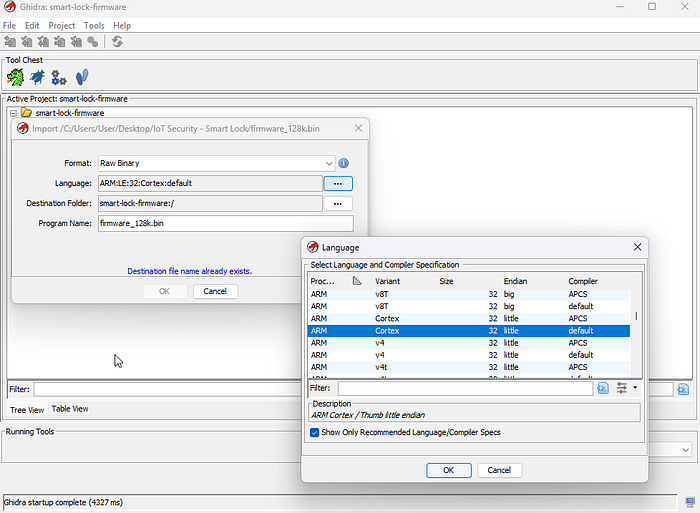The image size is (700, 513).
Task: Select the highlighted ARM Cortex default row
Action: (469, 331)
